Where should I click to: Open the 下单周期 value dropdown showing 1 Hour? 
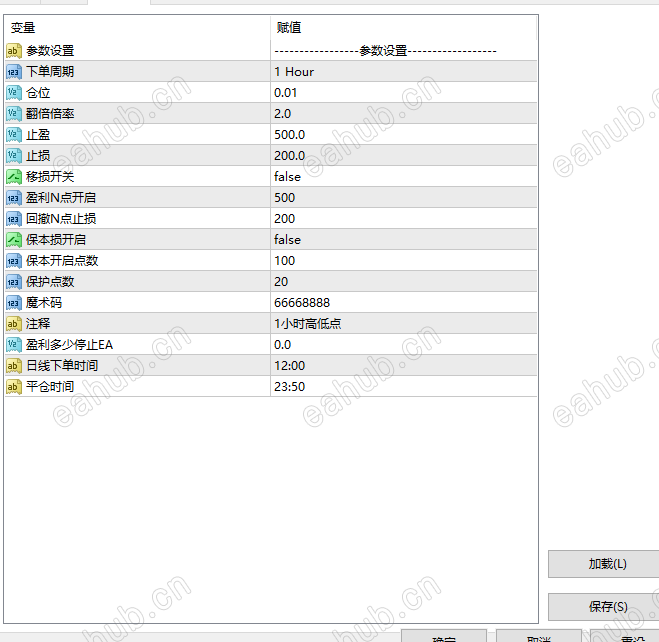coord(403,71)
